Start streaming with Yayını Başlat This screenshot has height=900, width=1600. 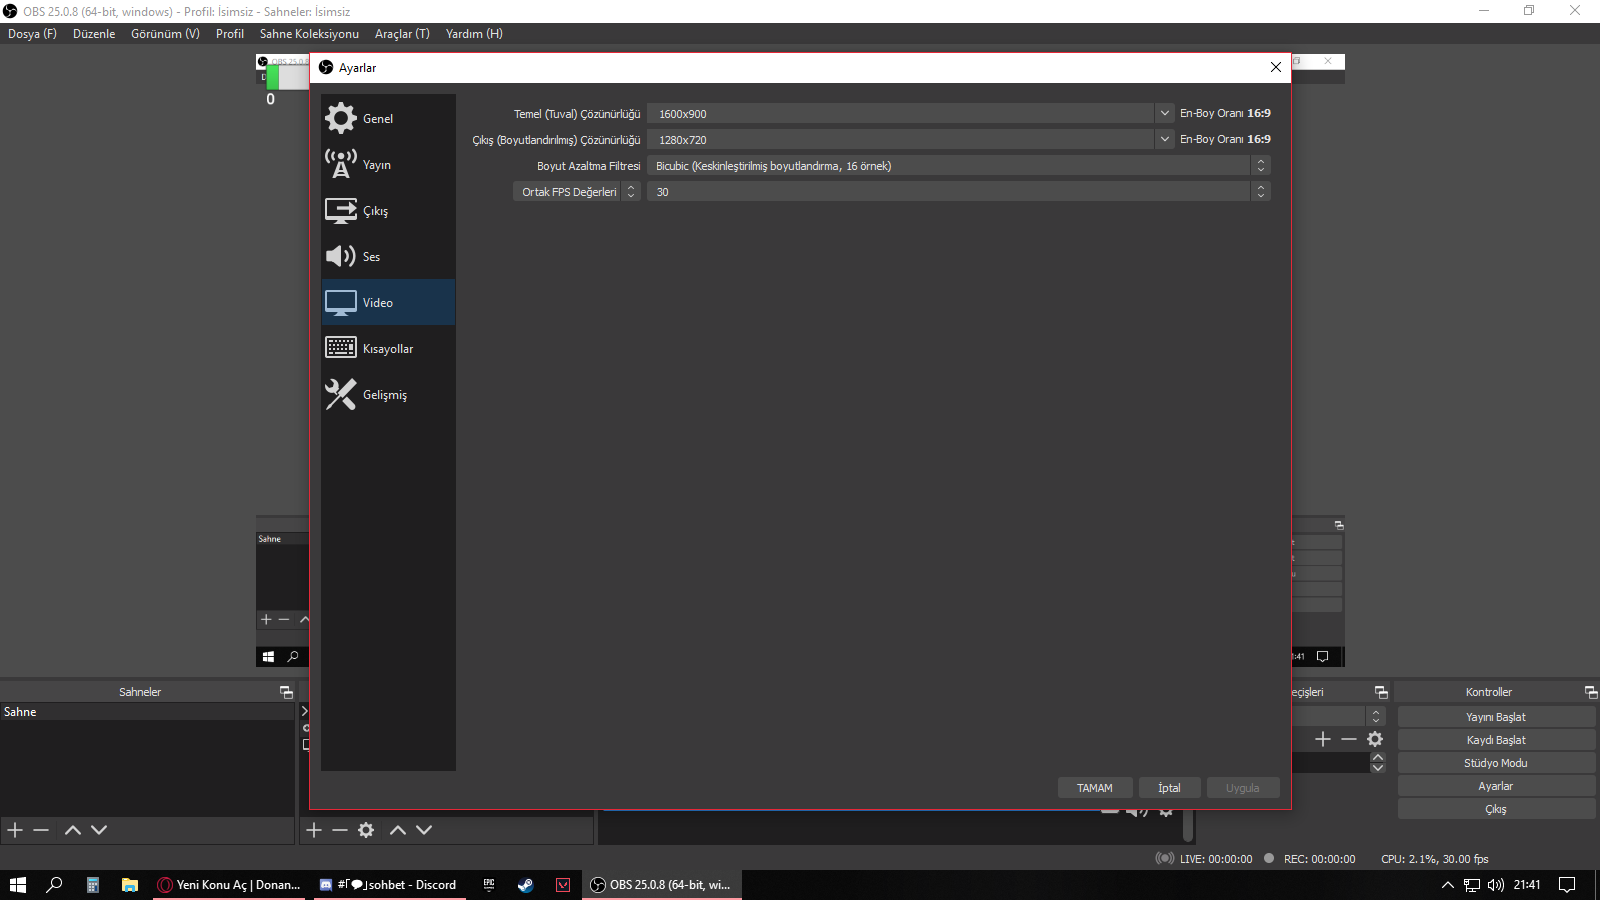coord(1496,717)
